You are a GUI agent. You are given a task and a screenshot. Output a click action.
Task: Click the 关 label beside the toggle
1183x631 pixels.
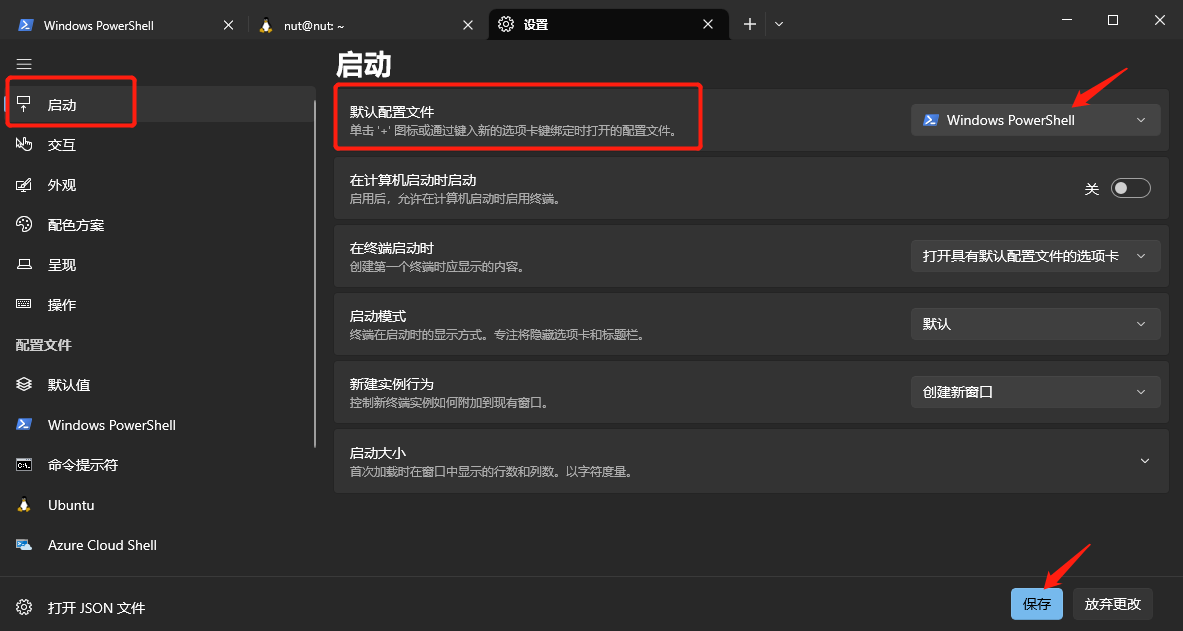click(1092, 189)
